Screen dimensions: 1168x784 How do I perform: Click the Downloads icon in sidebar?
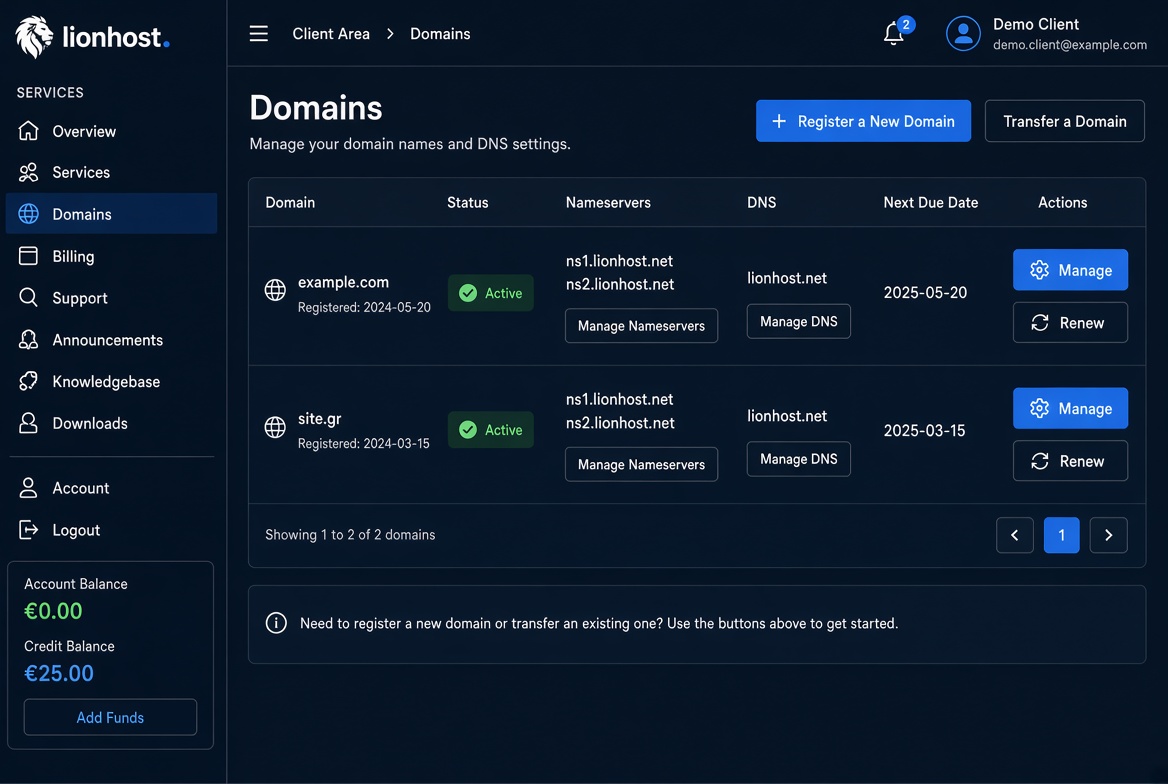click(28, 423)
